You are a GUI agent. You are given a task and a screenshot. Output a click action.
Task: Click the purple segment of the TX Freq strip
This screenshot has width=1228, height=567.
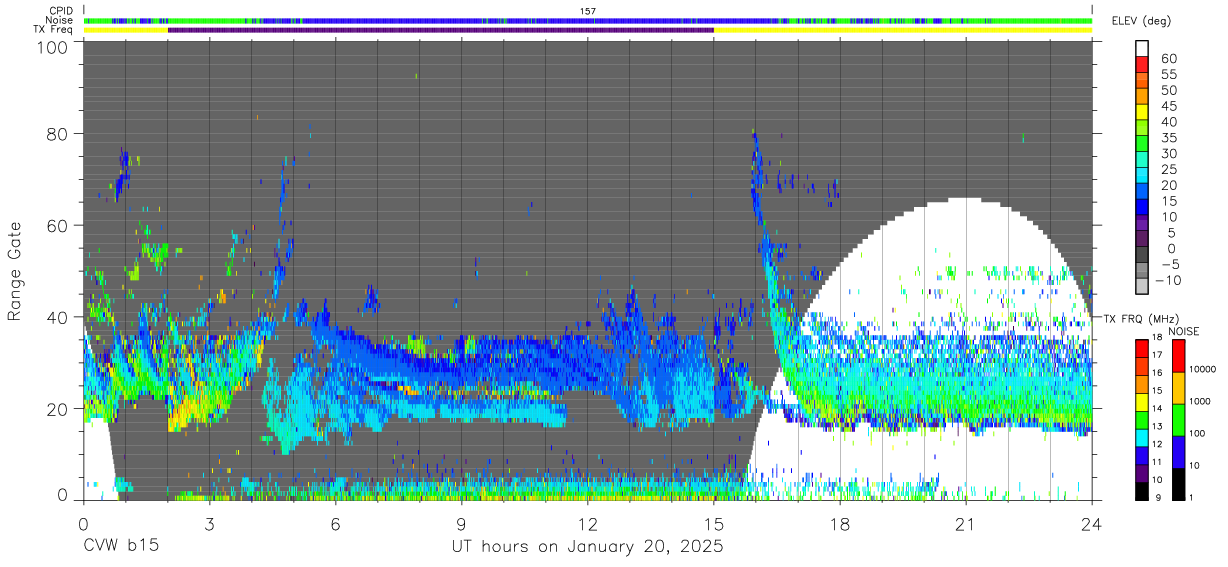coord(441,30)
